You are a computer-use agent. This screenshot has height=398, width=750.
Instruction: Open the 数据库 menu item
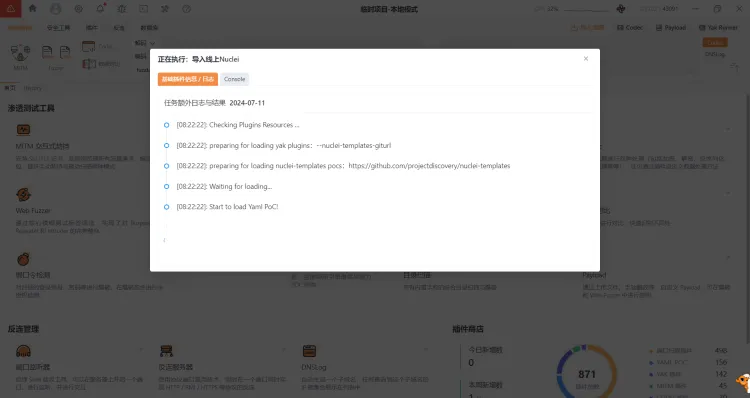pos(149,28)
